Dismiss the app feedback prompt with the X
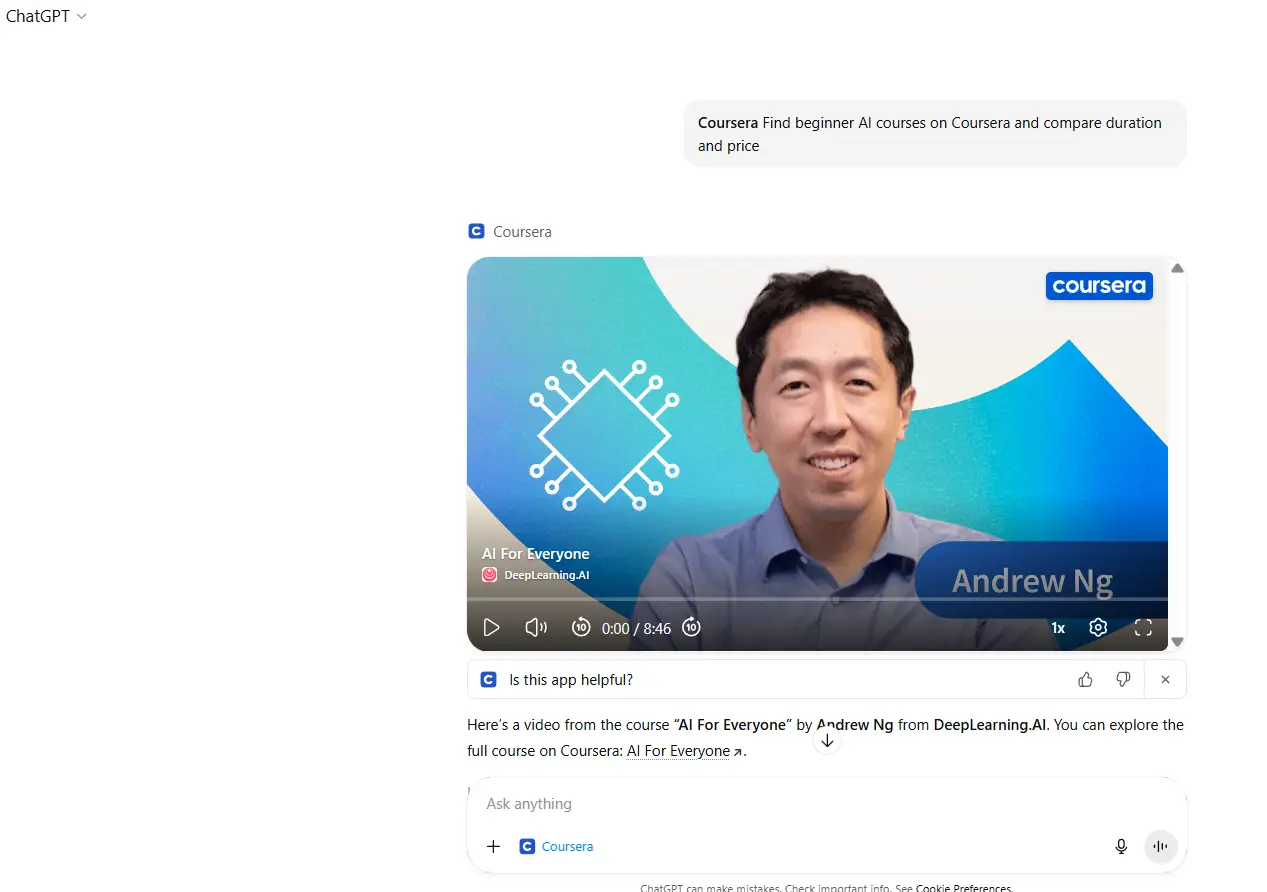 point(1165,679)
